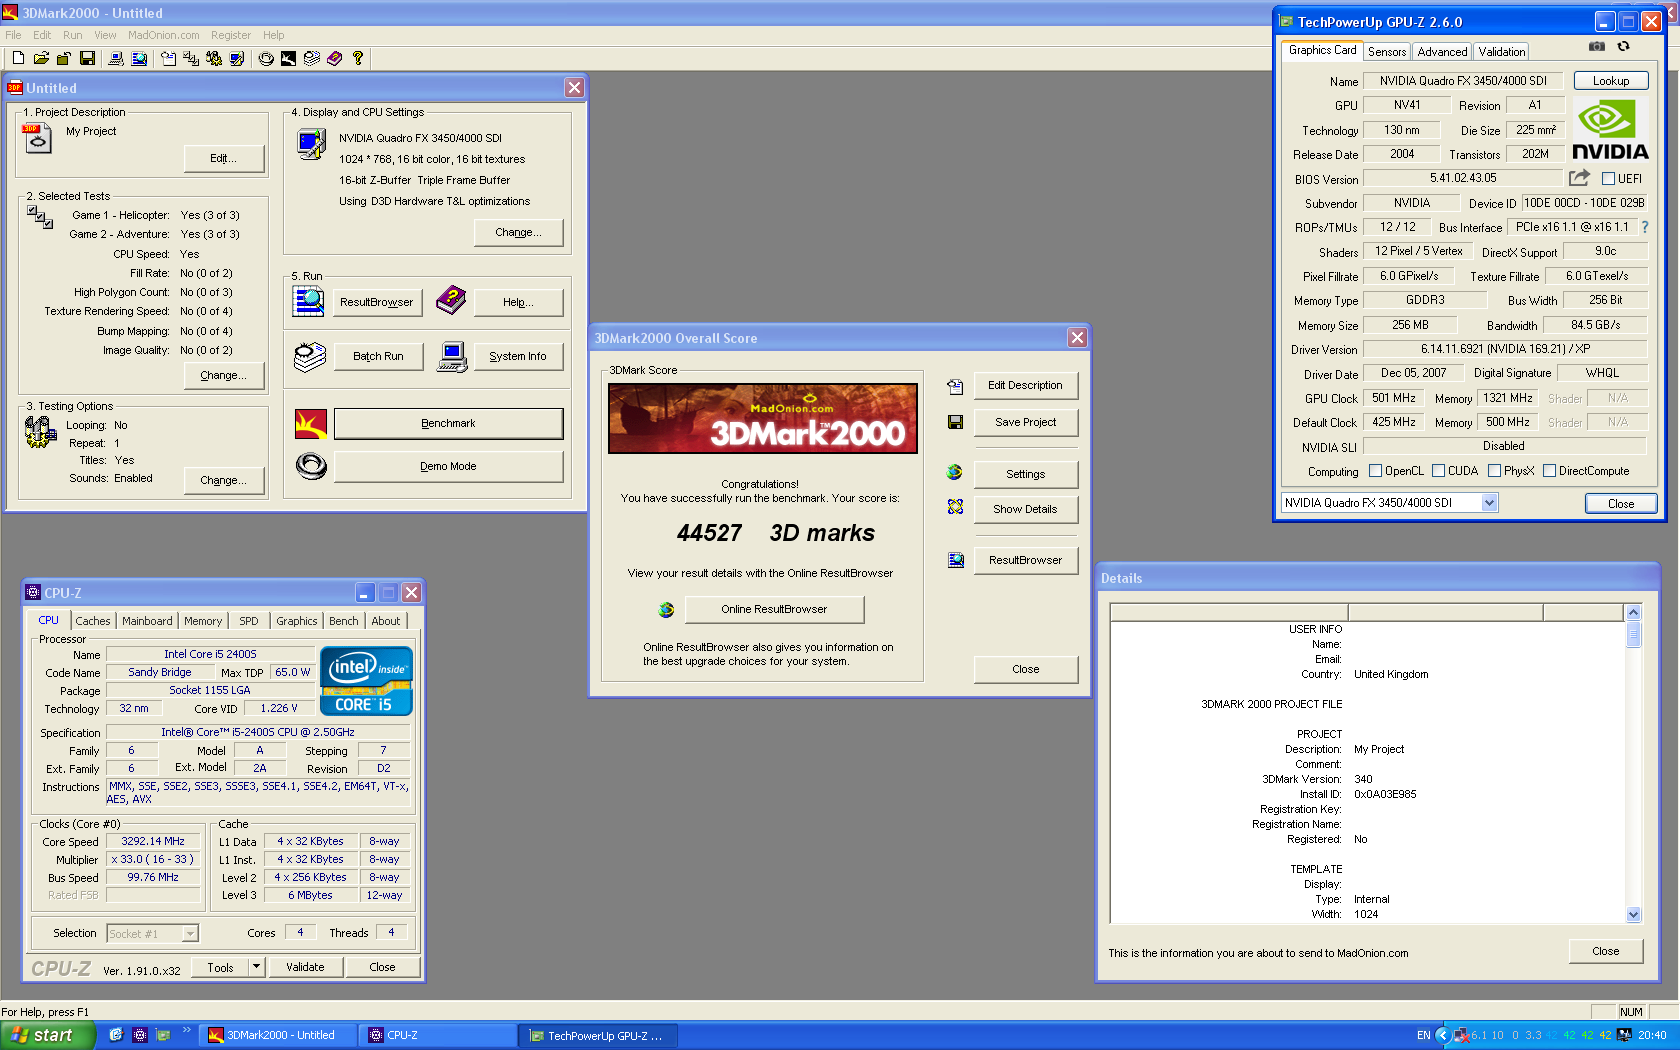Click the Validate button in CPU-Z
1680x1050 pixels.
click(x=305, y=967)
